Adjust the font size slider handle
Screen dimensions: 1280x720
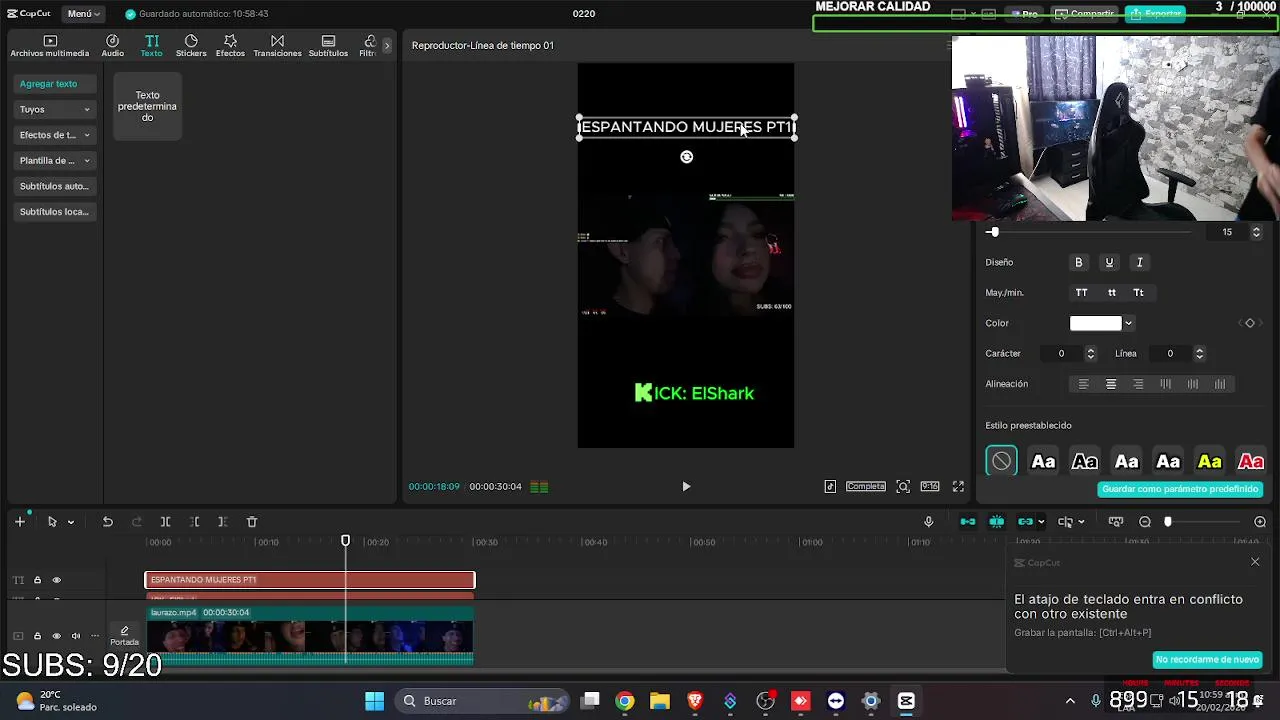[x=994, y=232]
